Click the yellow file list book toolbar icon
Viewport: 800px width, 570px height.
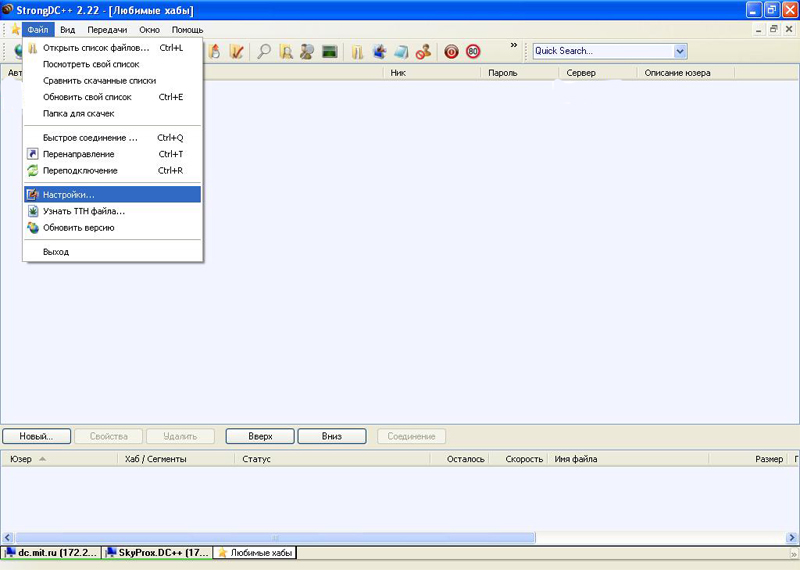(x=357, y=51)
